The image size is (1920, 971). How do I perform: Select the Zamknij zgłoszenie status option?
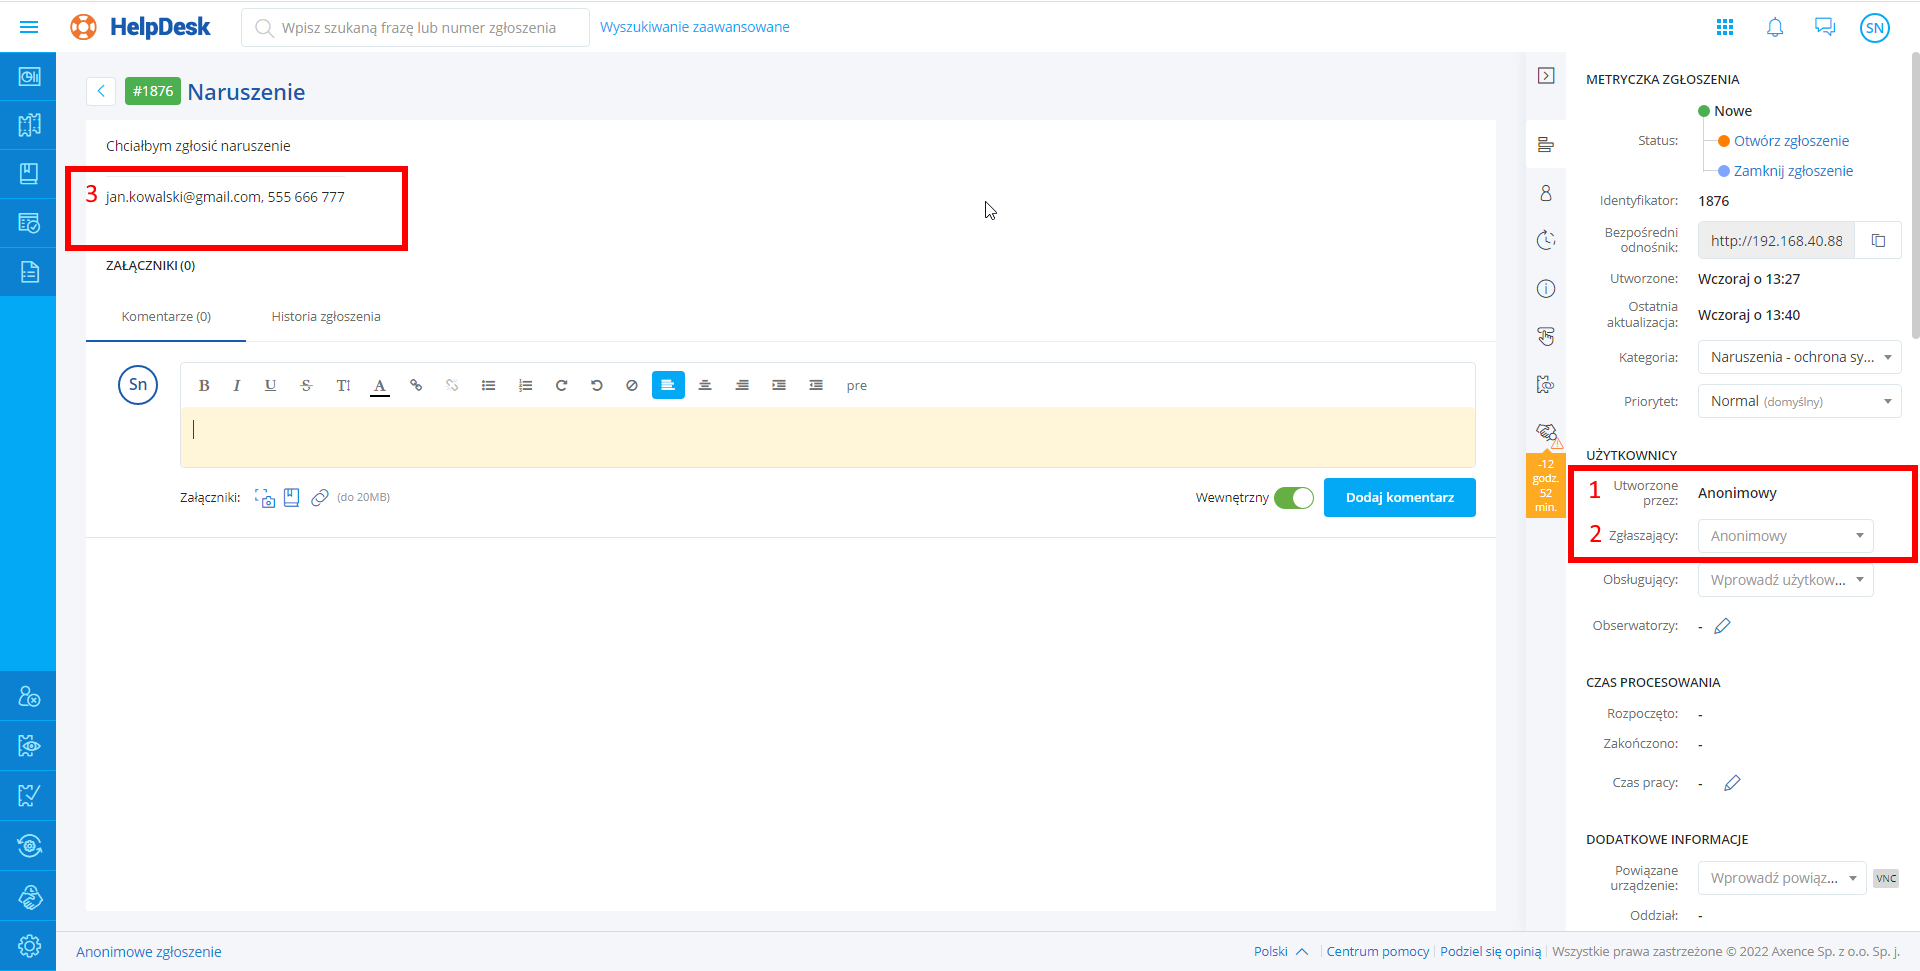click(x=1792, y=171)
